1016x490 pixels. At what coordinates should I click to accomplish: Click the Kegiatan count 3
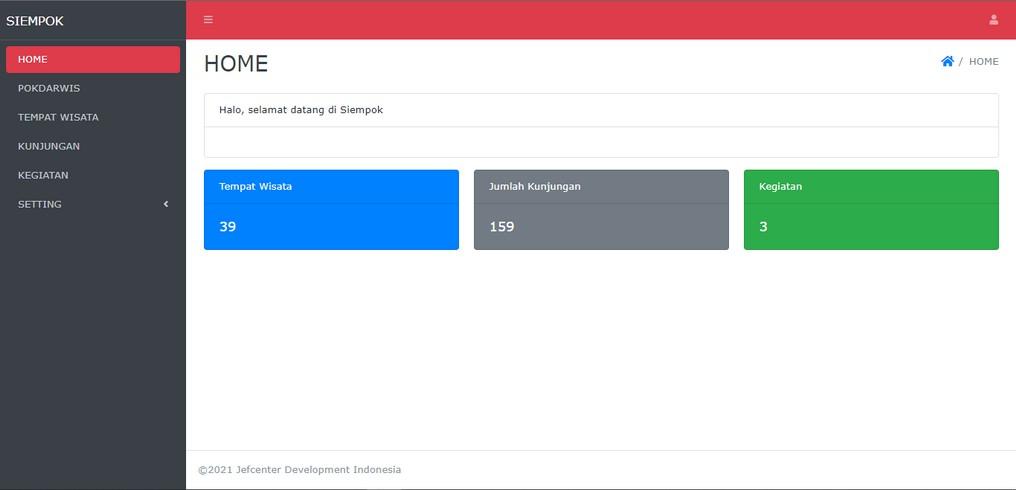[x=763, y=227]
